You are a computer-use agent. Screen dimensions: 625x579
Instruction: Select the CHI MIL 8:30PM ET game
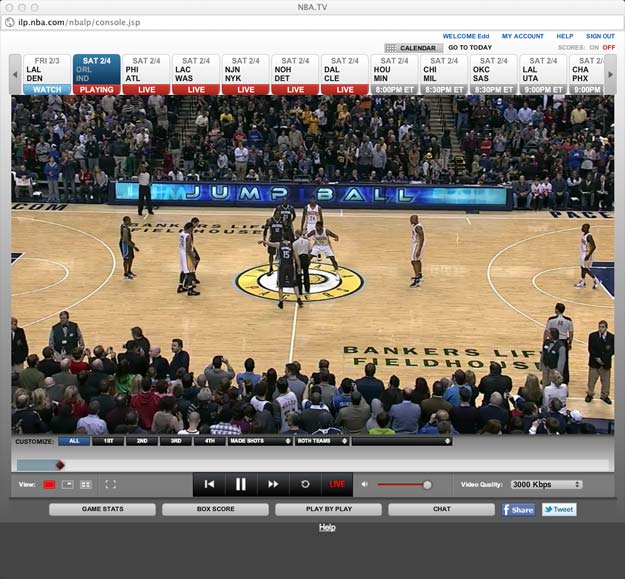(444, 75)
